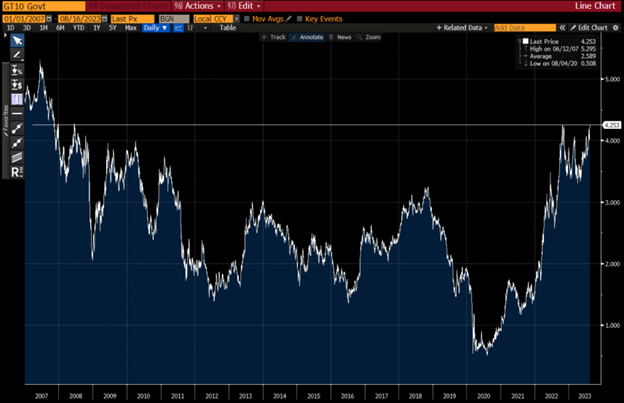Click the BGN source field
Screen dimensions: 624x403
point(174,19)
